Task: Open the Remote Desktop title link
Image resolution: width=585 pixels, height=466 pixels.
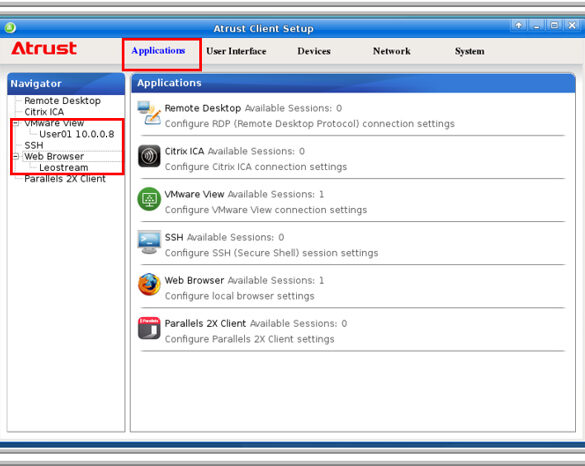Action: (203, 108)
